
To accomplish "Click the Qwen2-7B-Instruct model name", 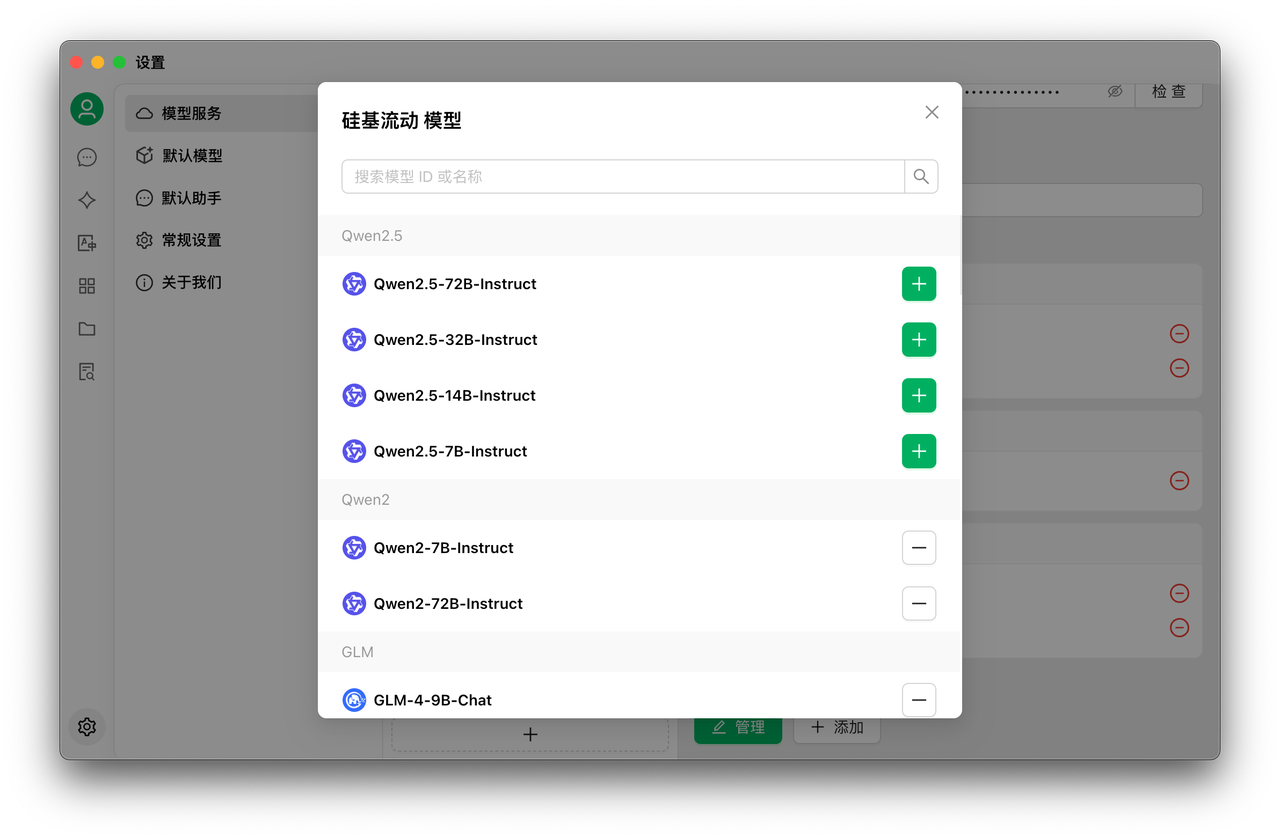I will 444,548.
